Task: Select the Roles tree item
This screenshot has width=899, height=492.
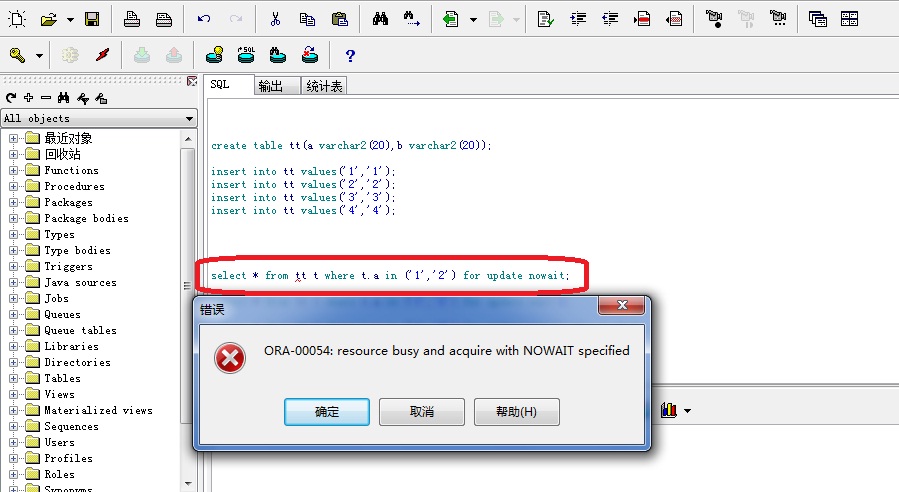Action: [60, 474]
